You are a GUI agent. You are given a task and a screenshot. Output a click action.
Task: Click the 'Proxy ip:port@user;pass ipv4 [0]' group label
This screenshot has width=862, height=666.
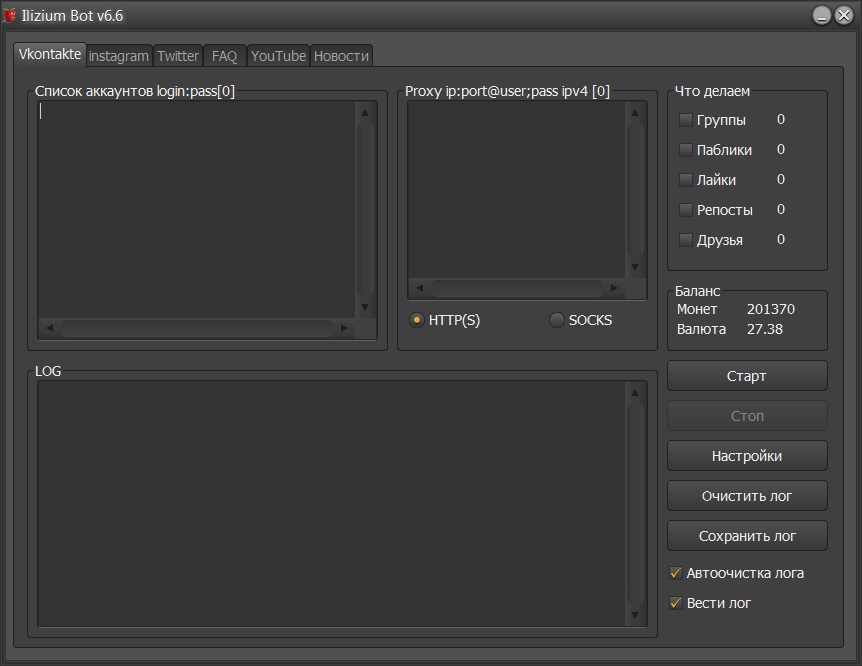pos(507,91)
